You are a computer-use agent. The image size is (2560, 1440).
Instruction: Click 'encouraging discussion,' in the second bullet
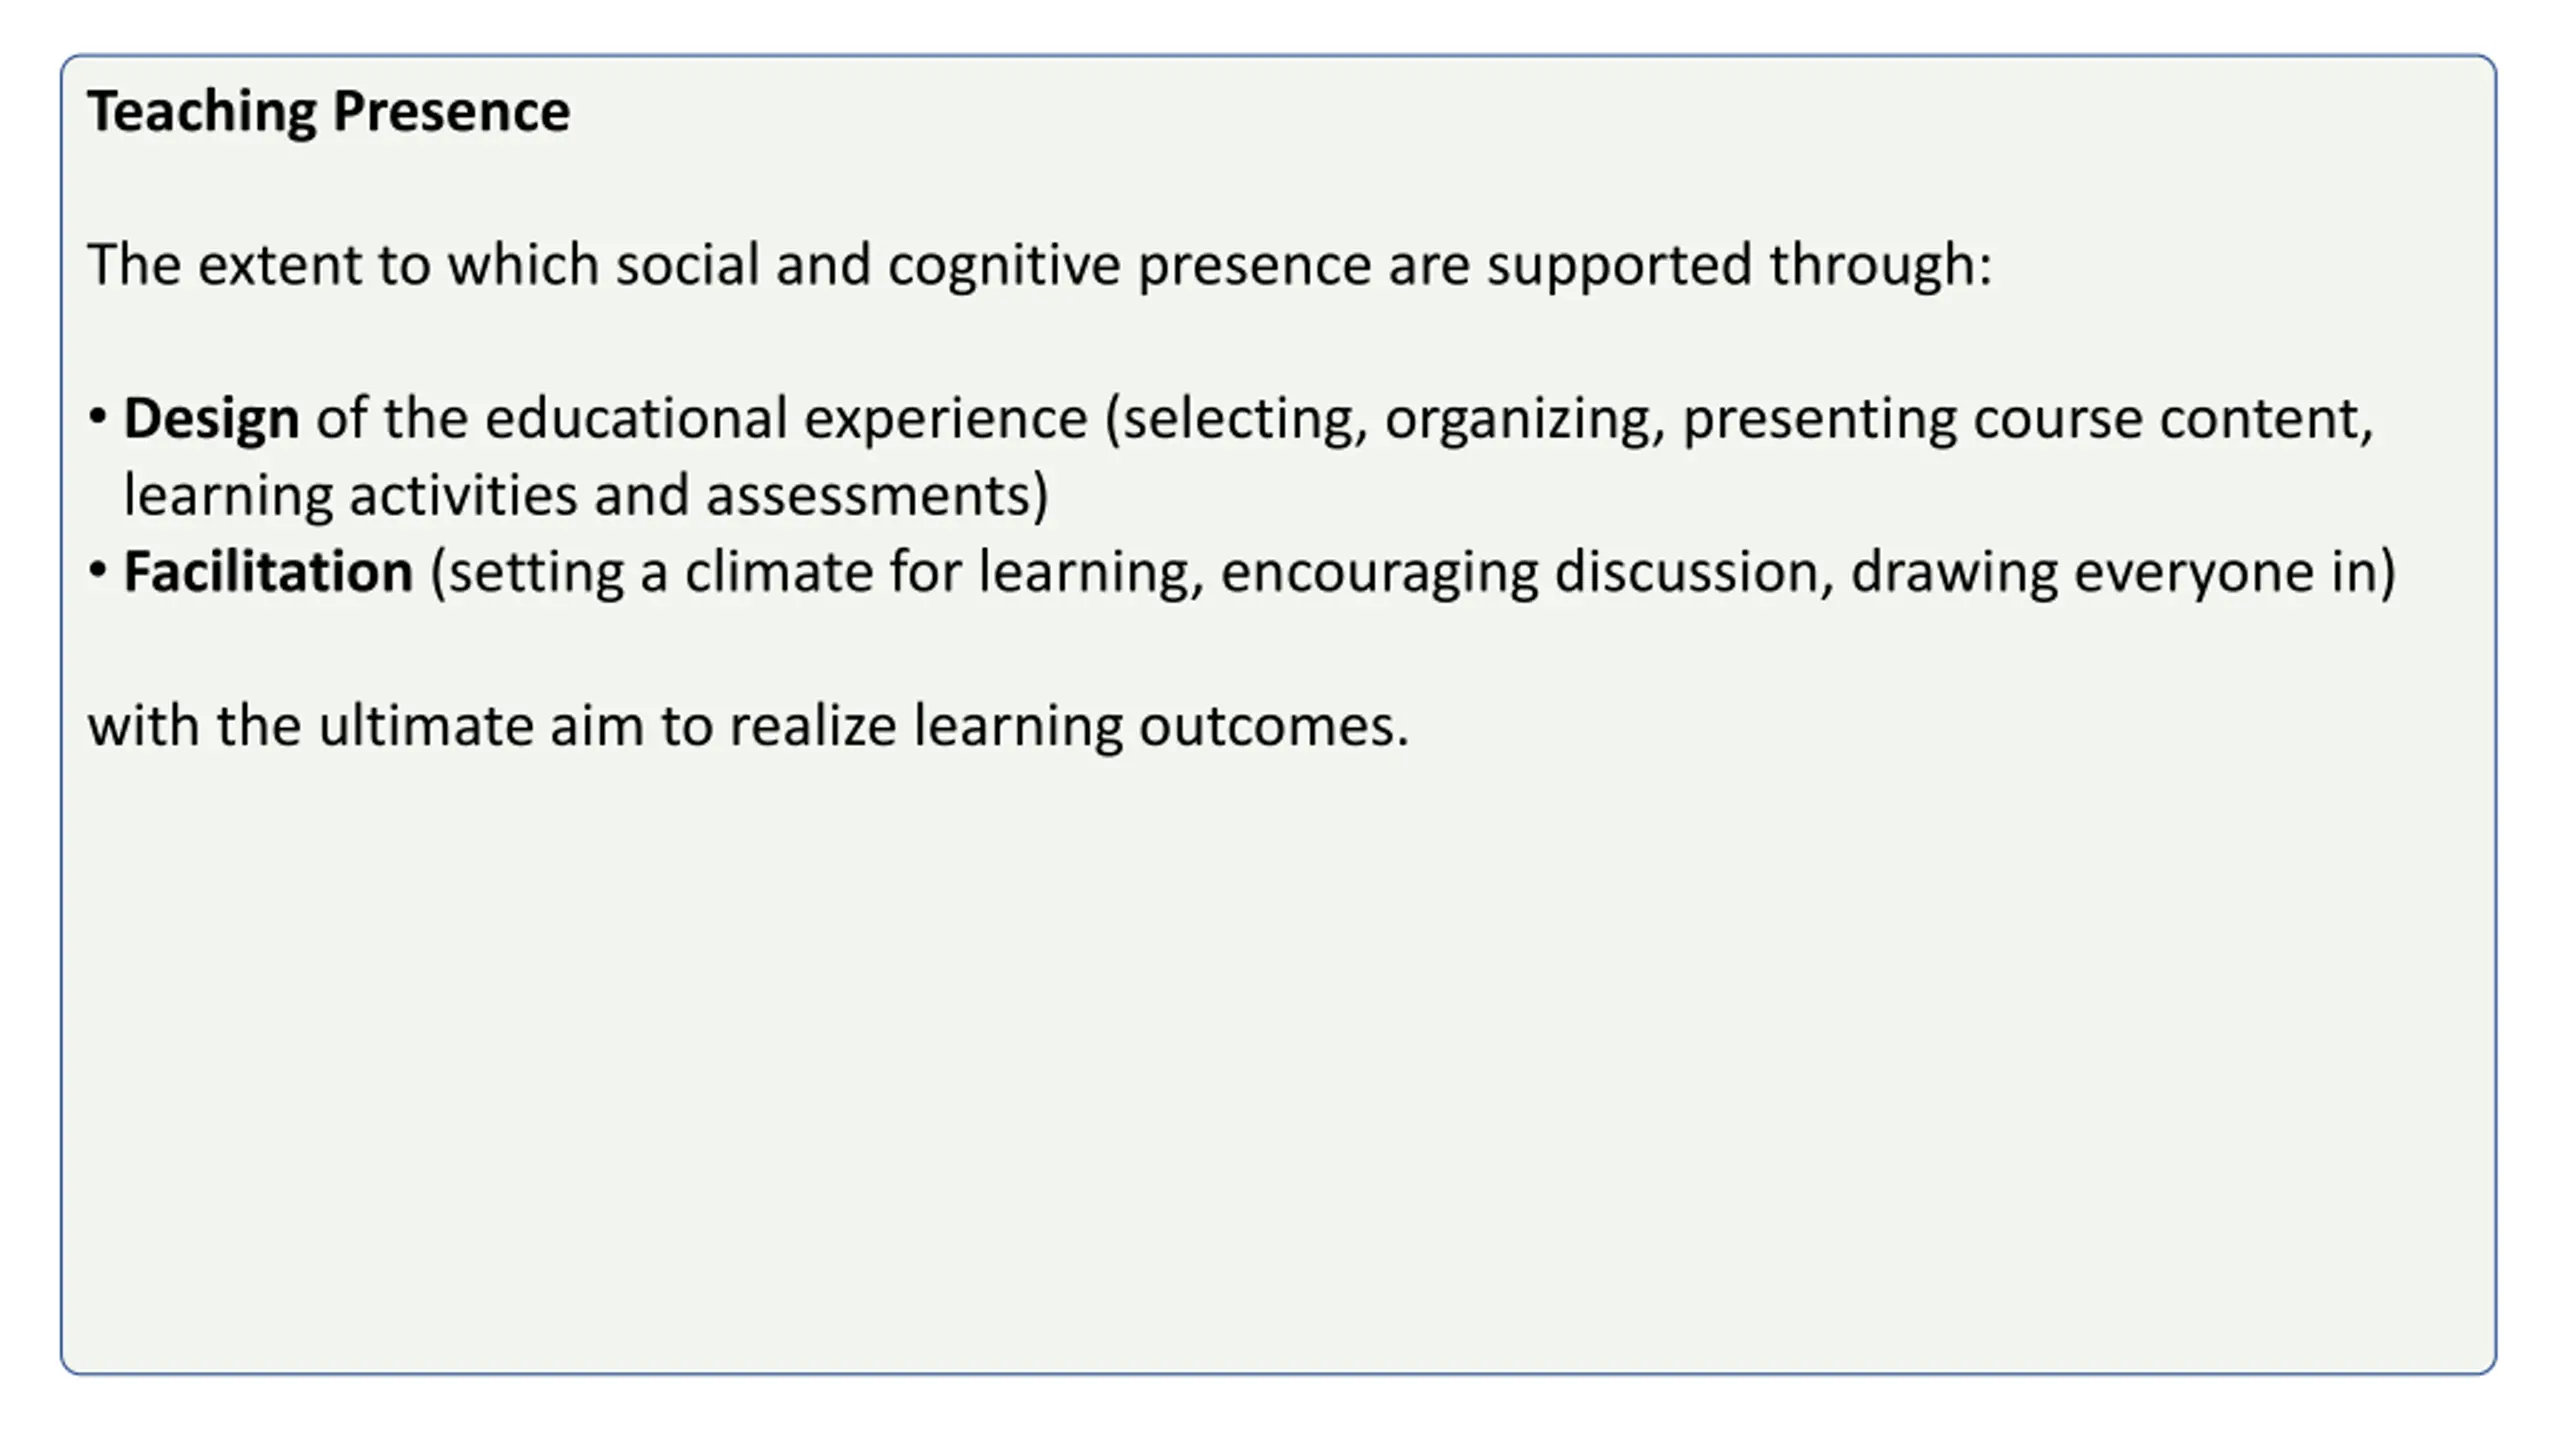pyautogui.click(x=1528, y=572)
